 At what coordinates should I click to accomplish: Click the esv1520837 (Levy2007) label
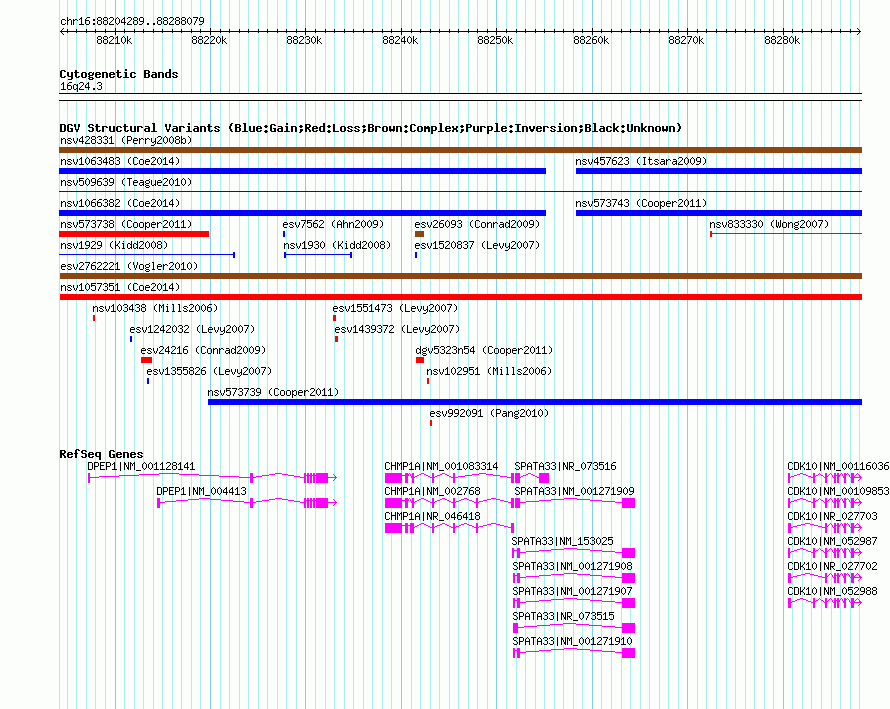pos(477,245)
